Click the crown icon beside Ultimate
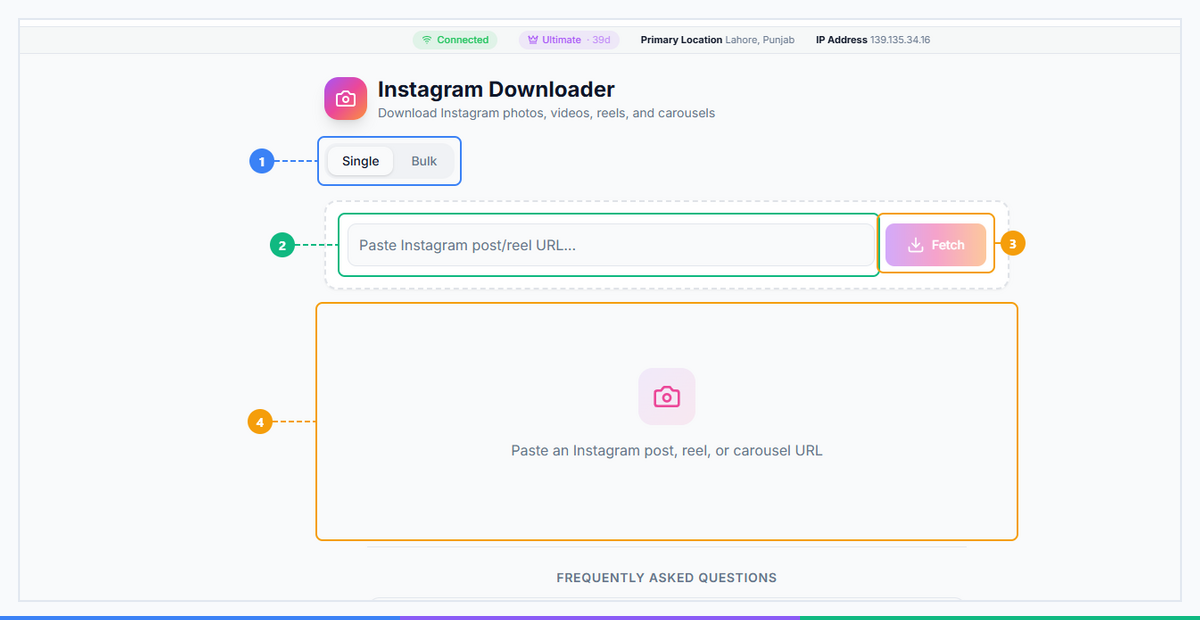The image size is (1200, 620). (x=533, y=40)
